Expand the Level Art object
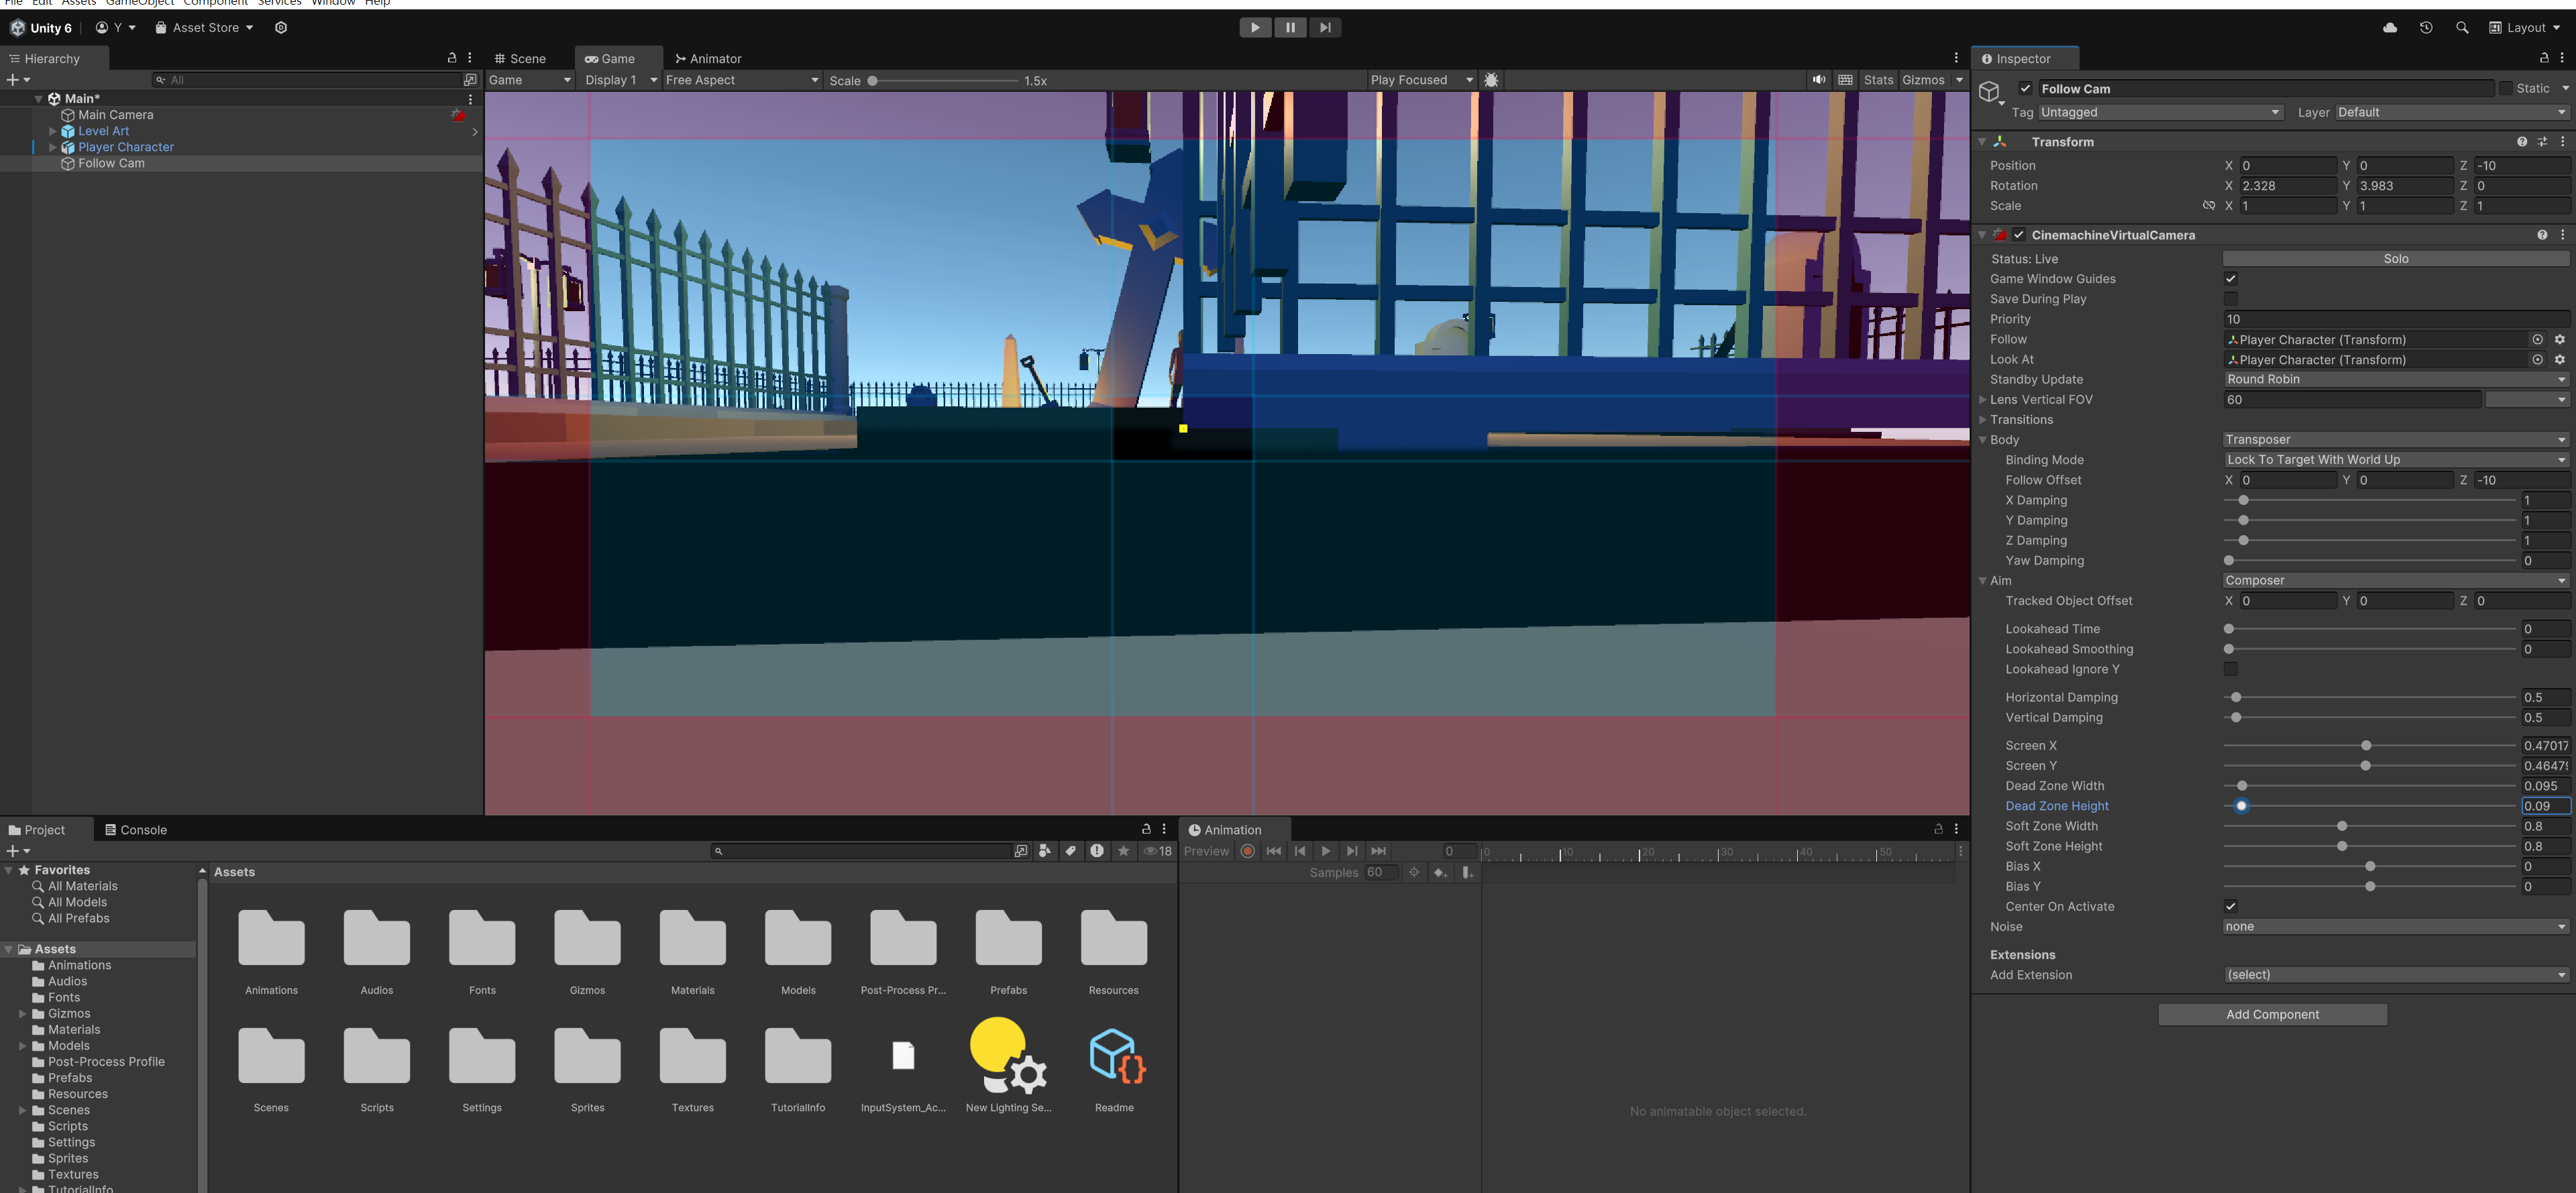This screenshot has width=2576, height=1193. click(x=53, y=131)
